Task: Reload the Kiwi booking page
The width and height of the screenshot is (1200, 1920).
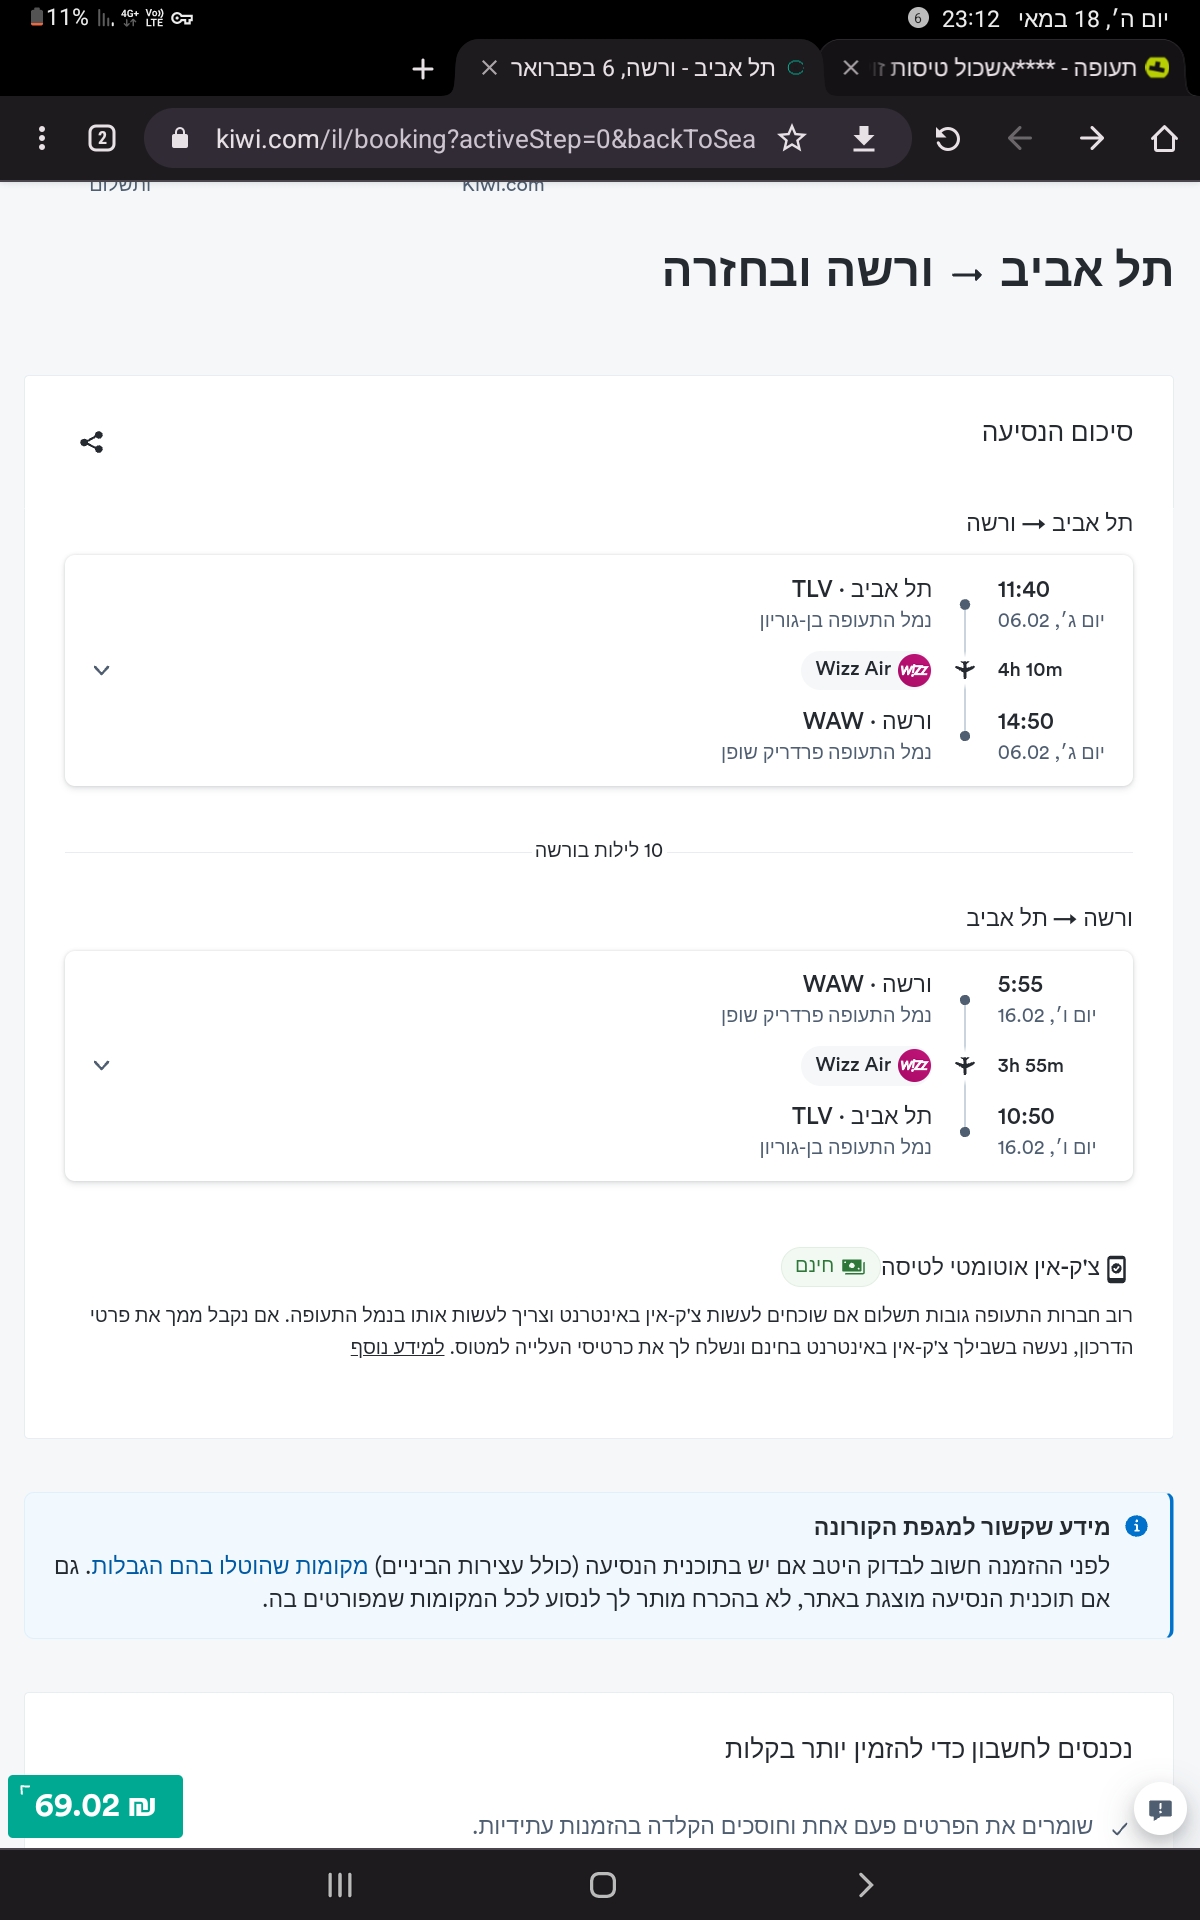Action: point(947,138)
